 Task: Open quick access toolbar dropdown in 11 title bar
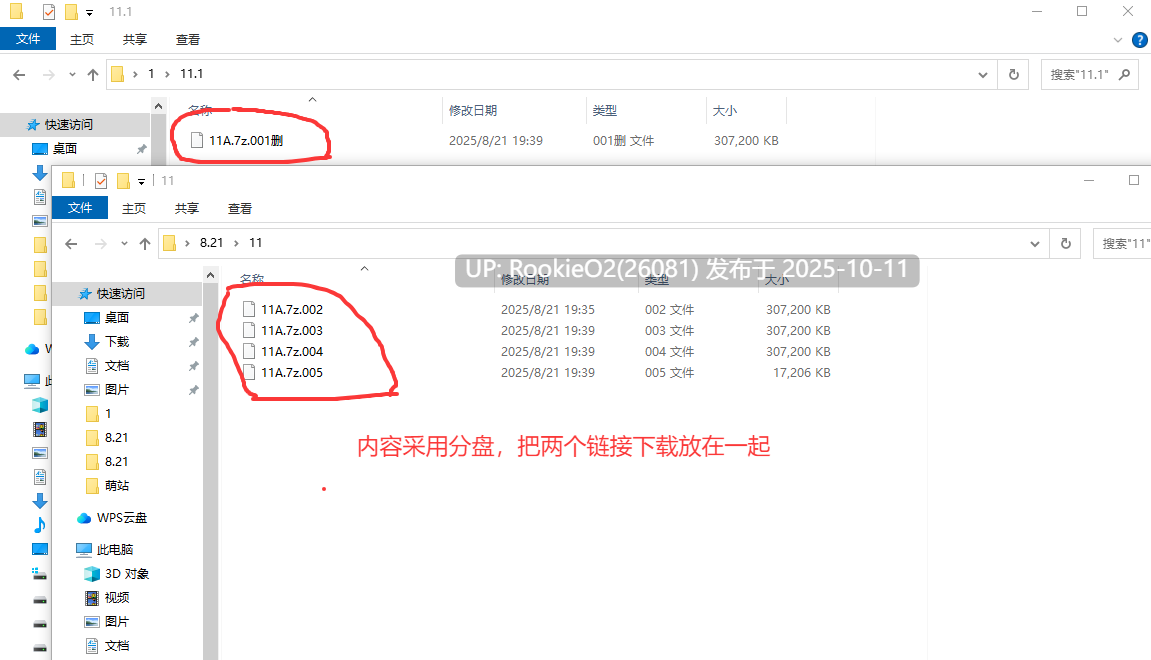coord(142,181)
